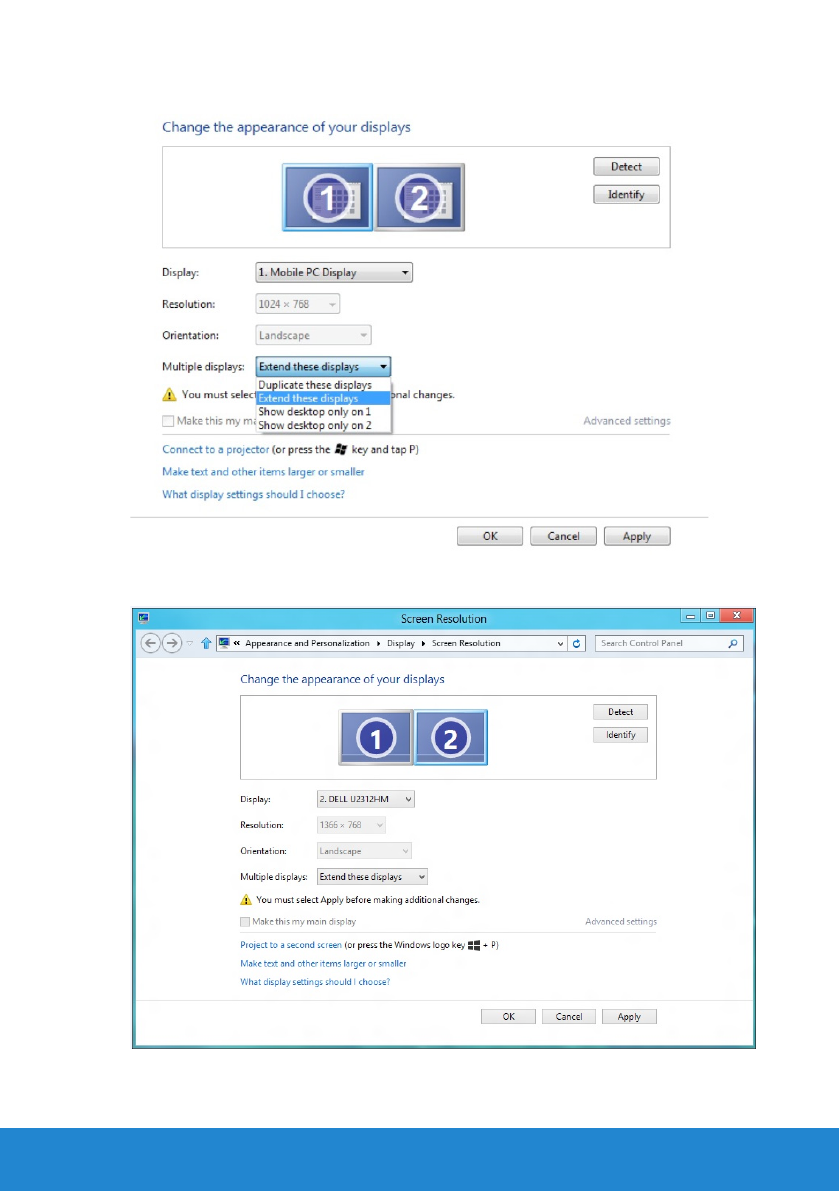839x1191 pixels.
Task: Open 'Advanced settings' link in lower window
Action: tap(620, 921)
